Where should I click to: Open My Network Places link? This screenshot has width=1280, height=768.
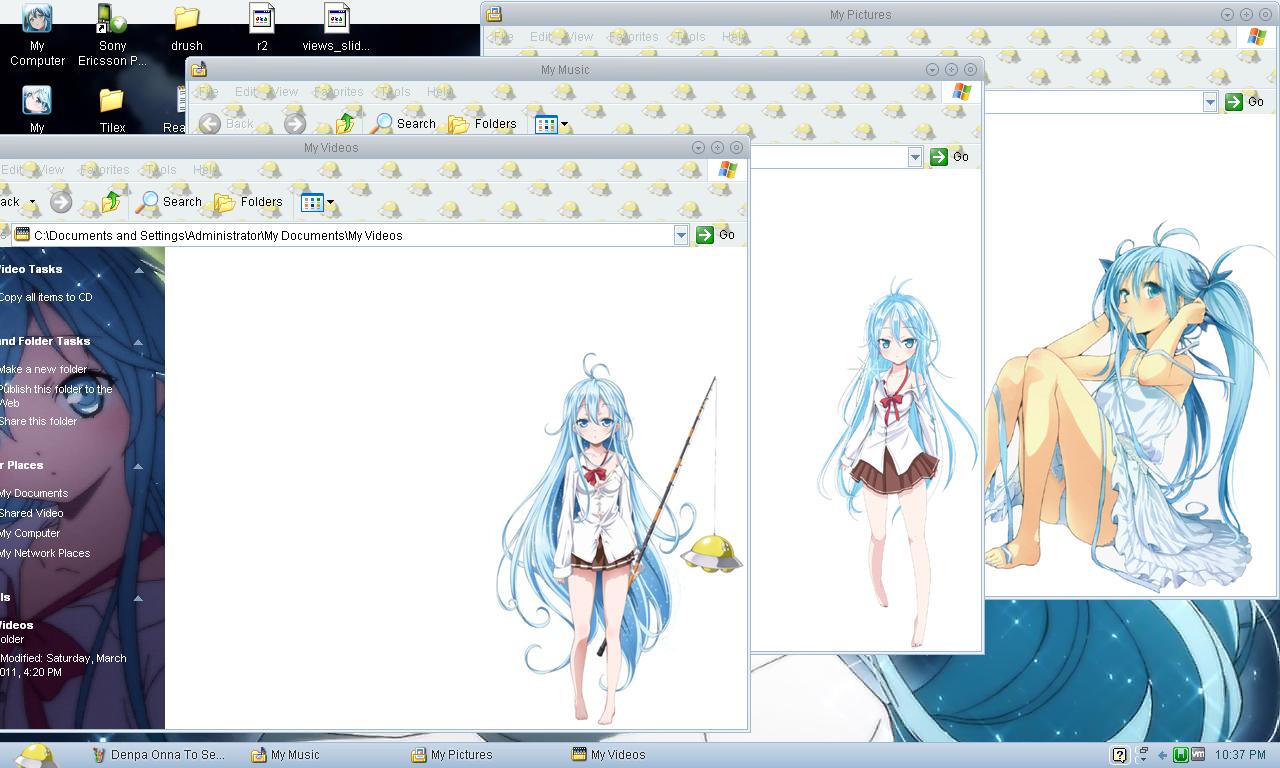coord(45,553)
